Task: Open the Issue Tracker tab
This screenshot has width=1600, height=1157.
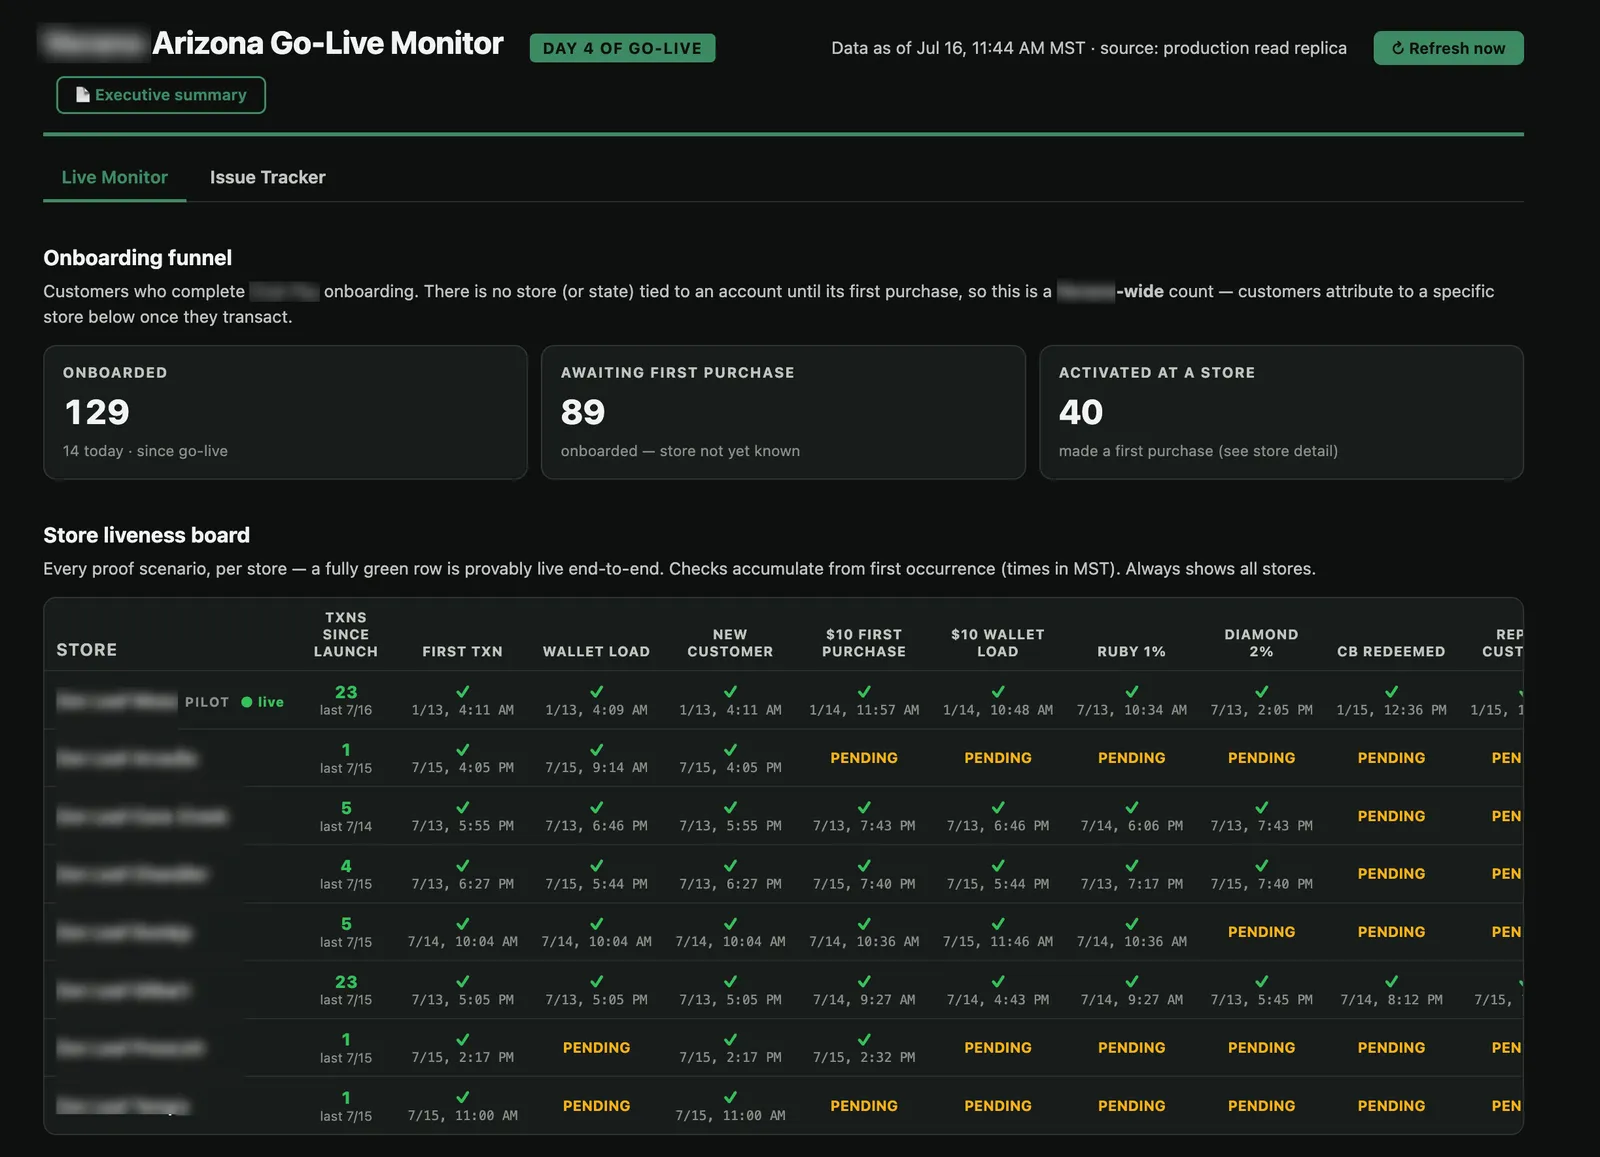Action: point(267,177)
